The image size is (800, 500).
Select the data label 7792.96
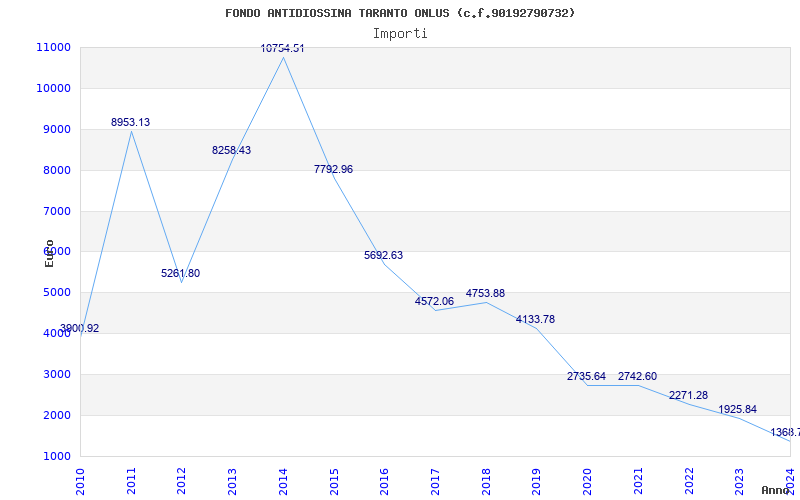333,169
